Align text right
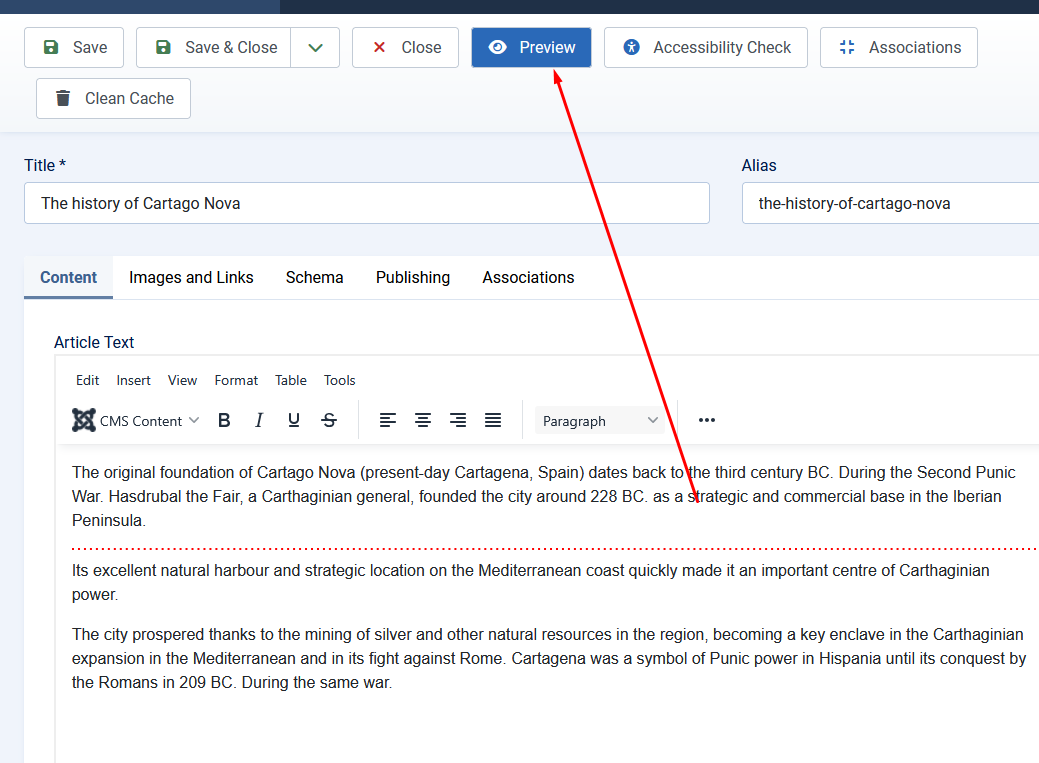Screen dimensions: 1039x763 (x=458, y=421)
